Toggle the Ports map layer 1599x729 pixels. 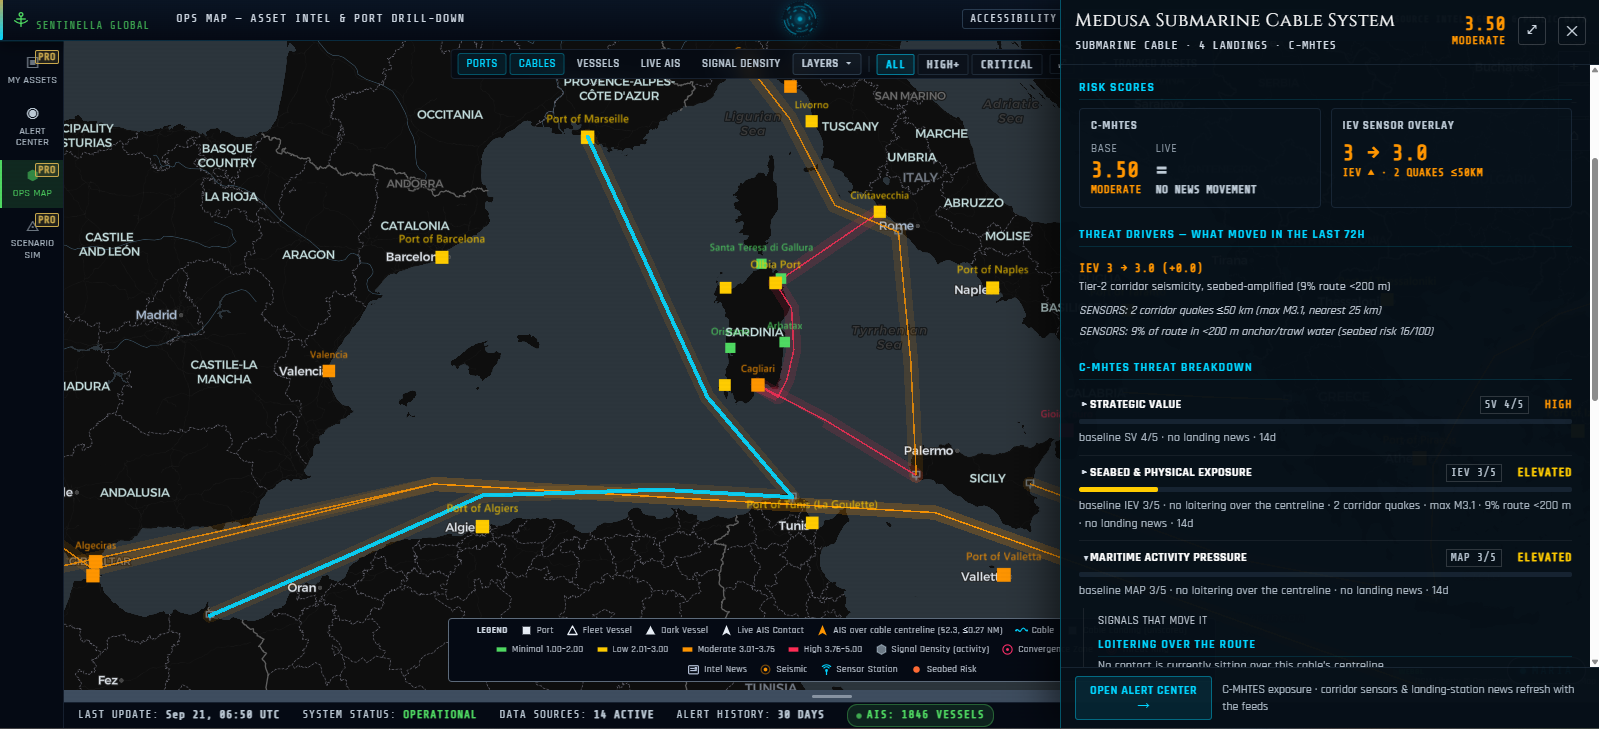(x=481, y=64)
